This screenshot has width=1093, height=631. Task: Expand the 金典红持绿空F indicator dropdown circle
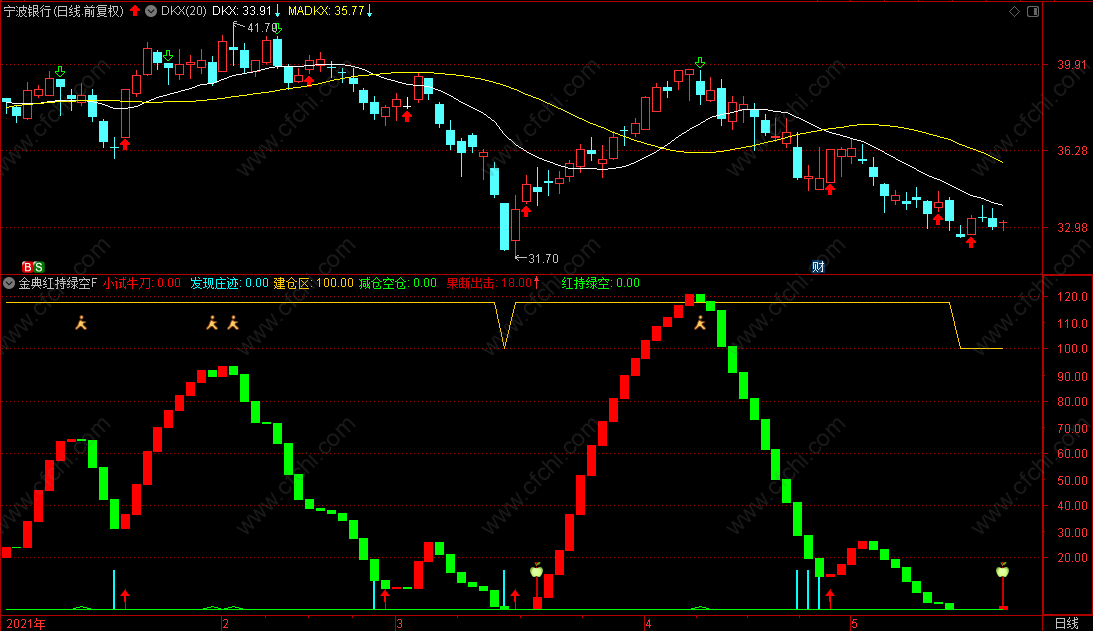(x=9, y=283)
